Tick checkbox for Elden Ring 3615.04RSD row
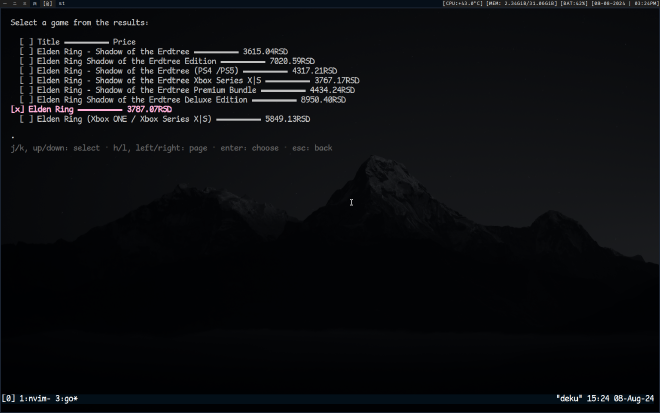The height and width of the screenshot is (413, 660). (26, 52)
